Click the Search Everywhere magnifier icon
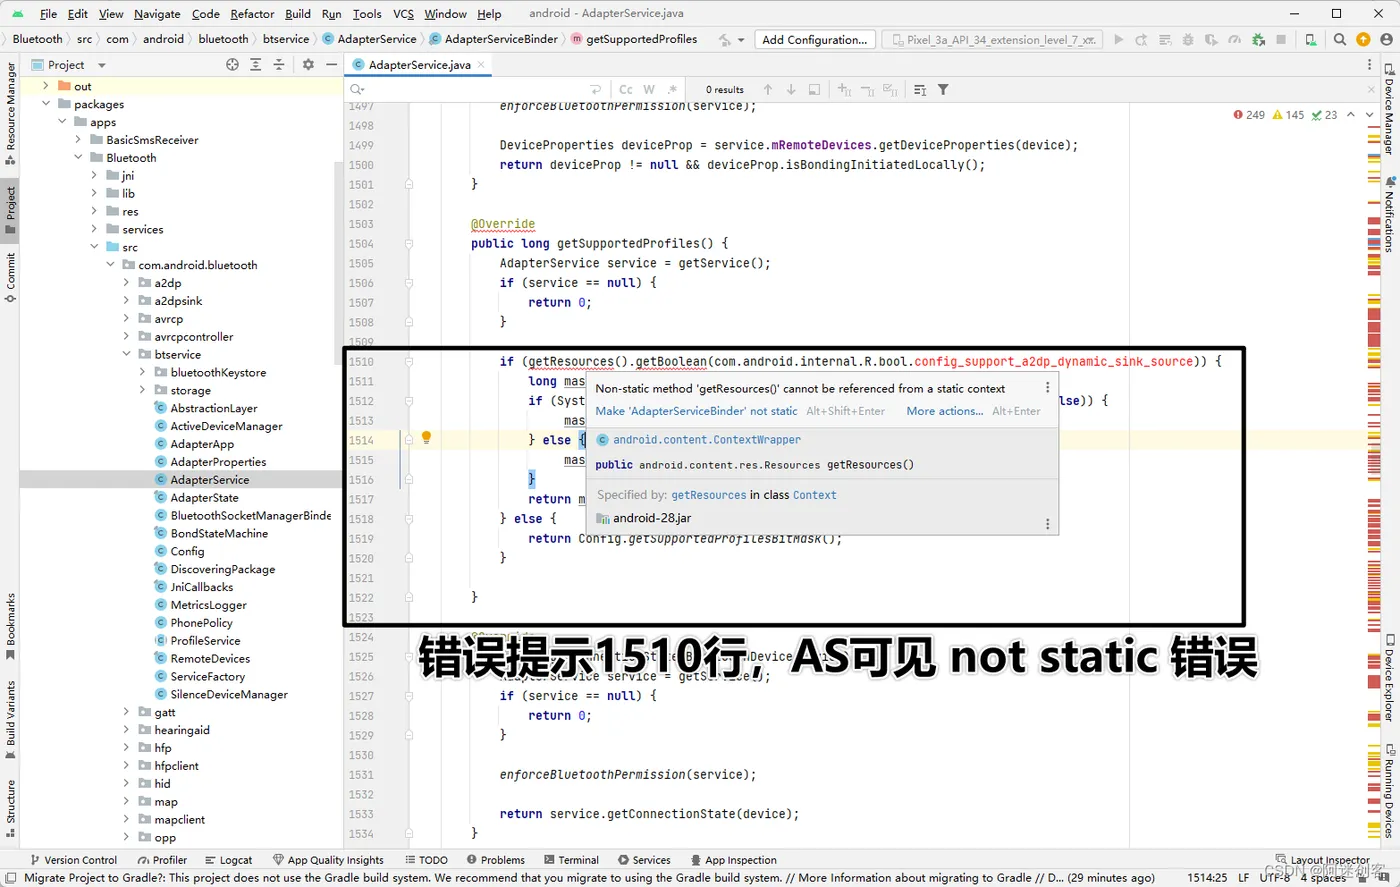 [x=1340, y=40]
